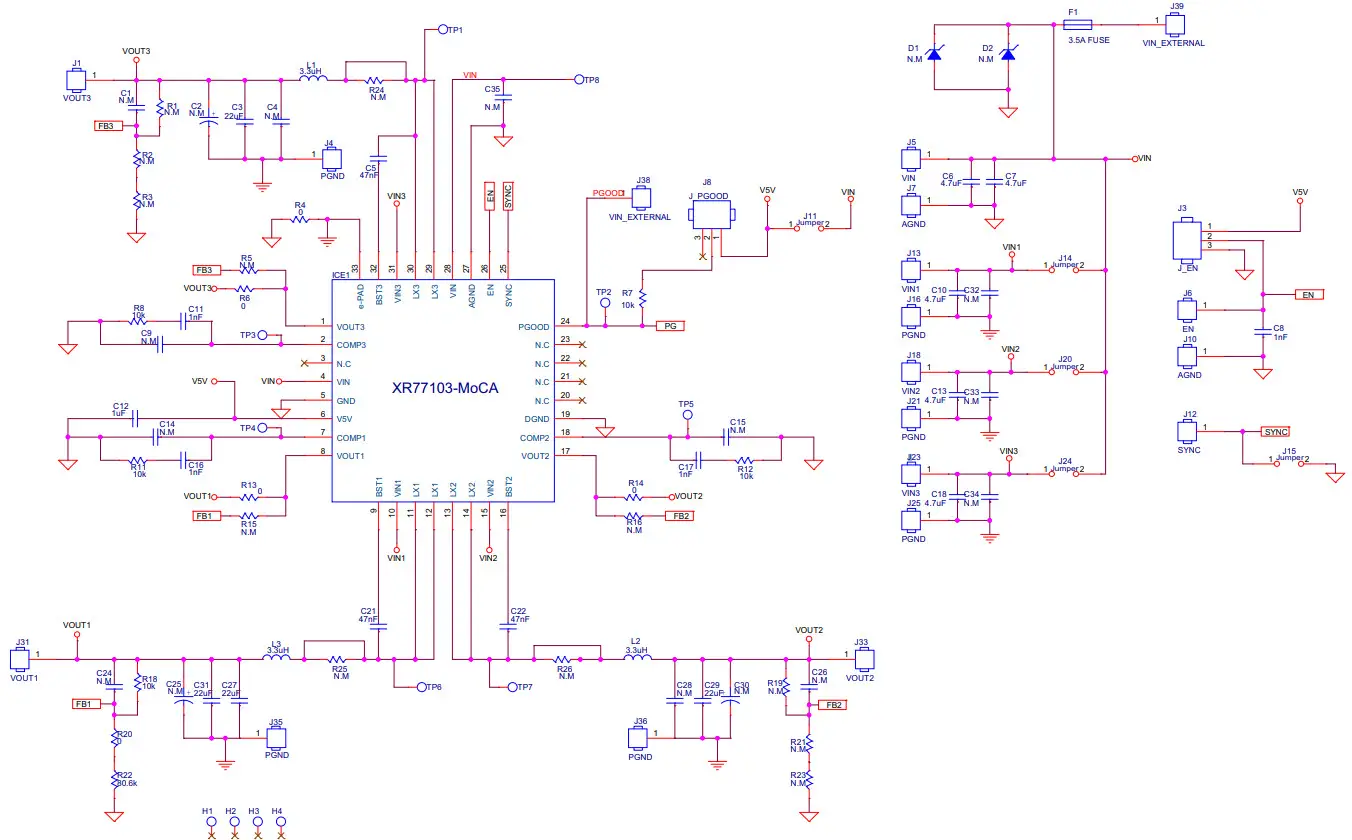Select the XR77103-MoCA IC symbol
This screenshot has width=1352, height=840.
tap(443, 390)
